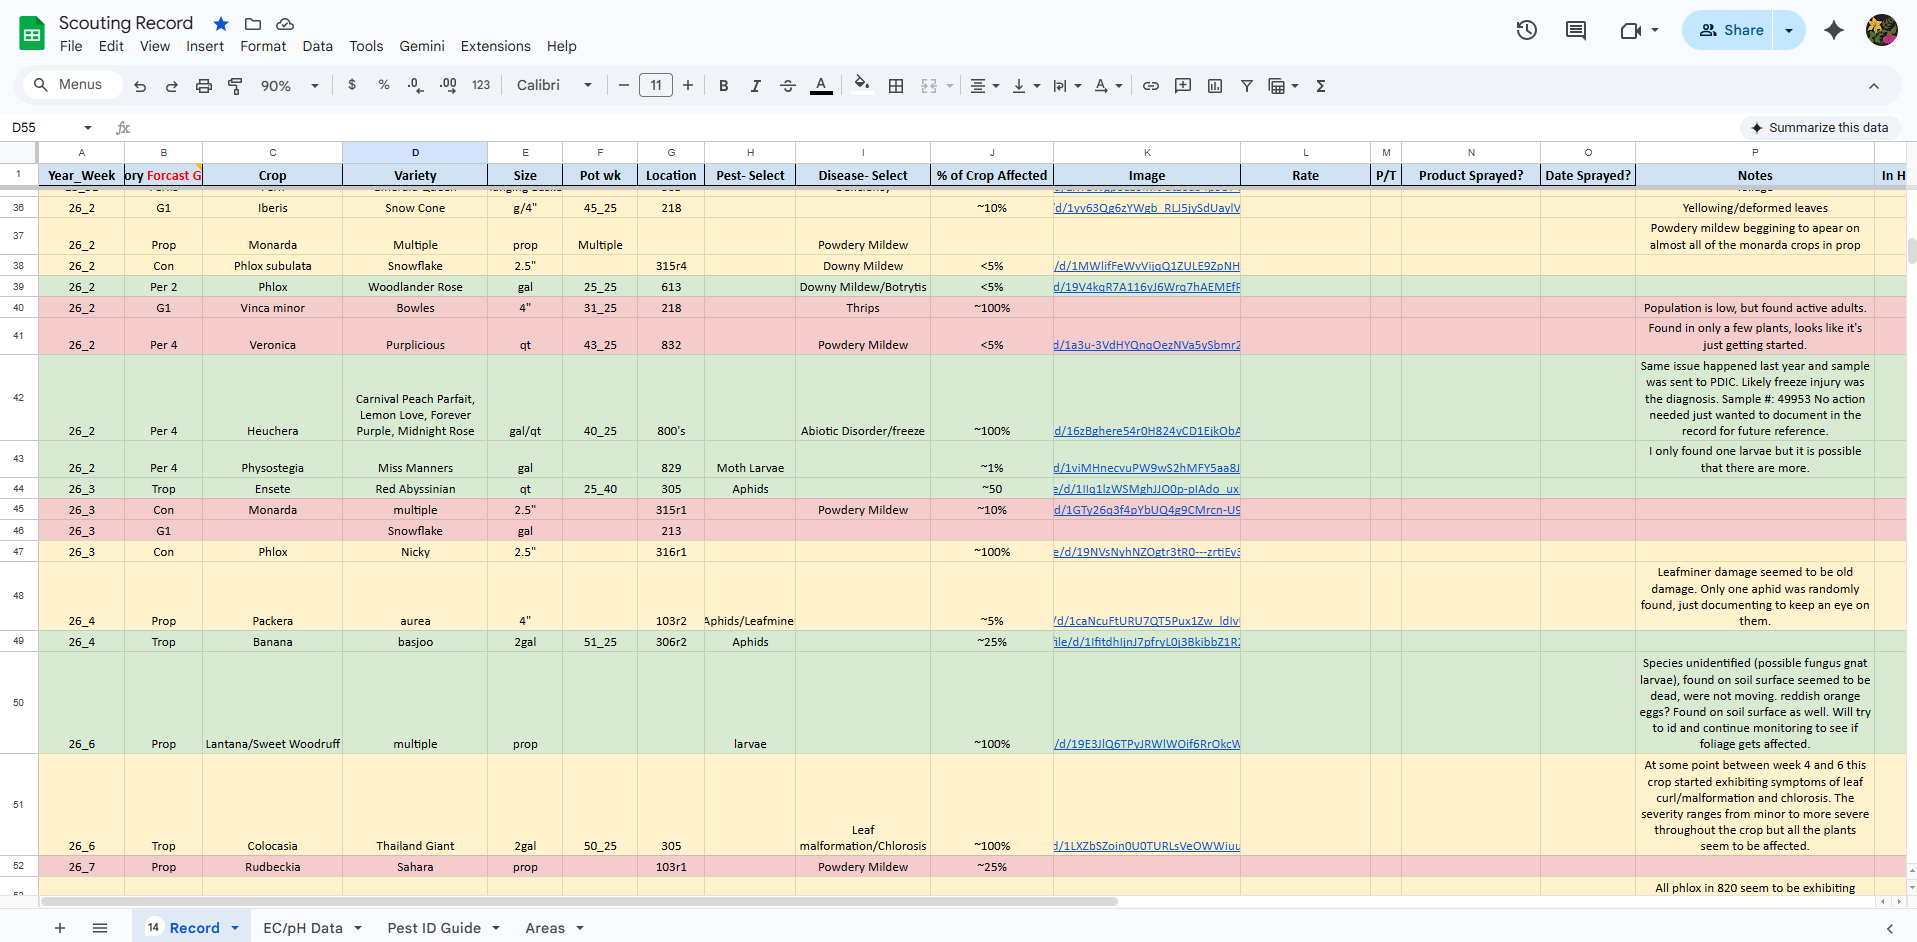Switch to the Pest ID Guide tab
The image size is (1917, 942).
click(x=434, y=928)
